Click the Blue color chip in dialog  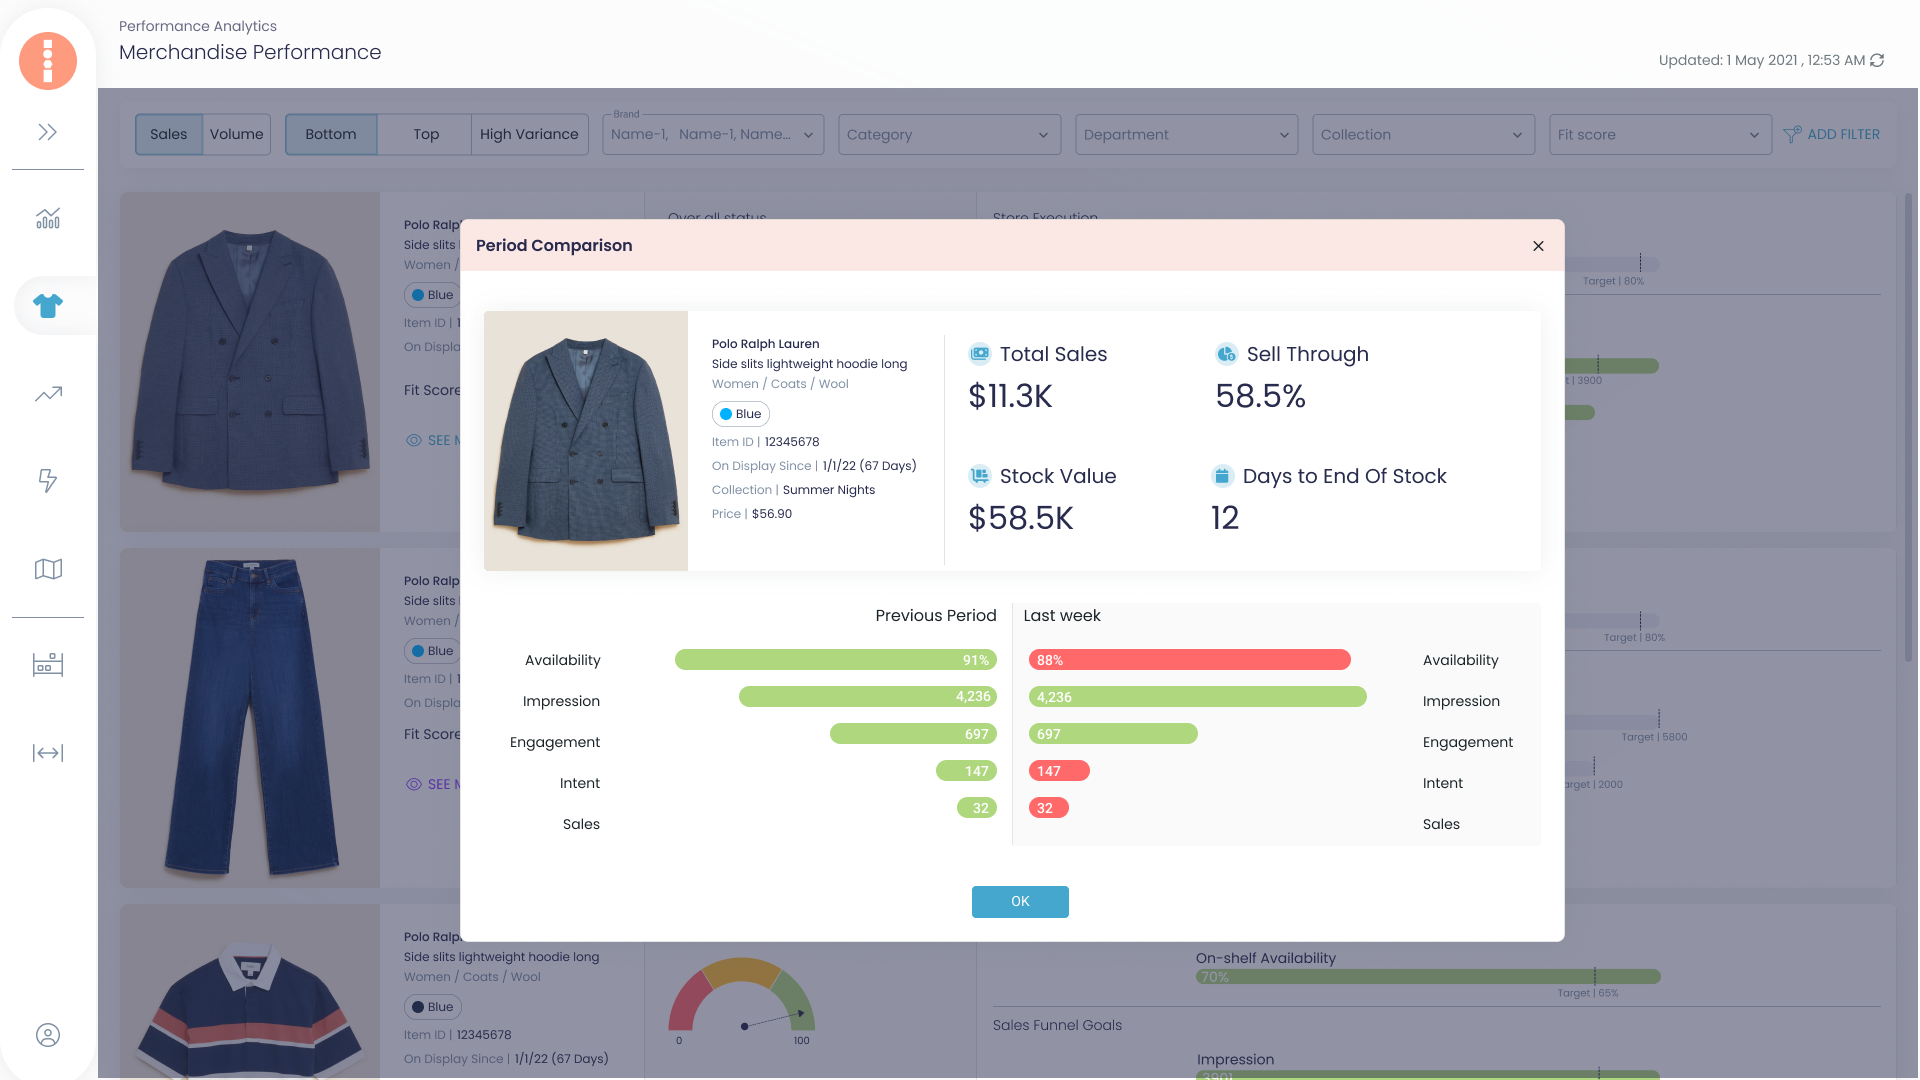coord(741,414)
